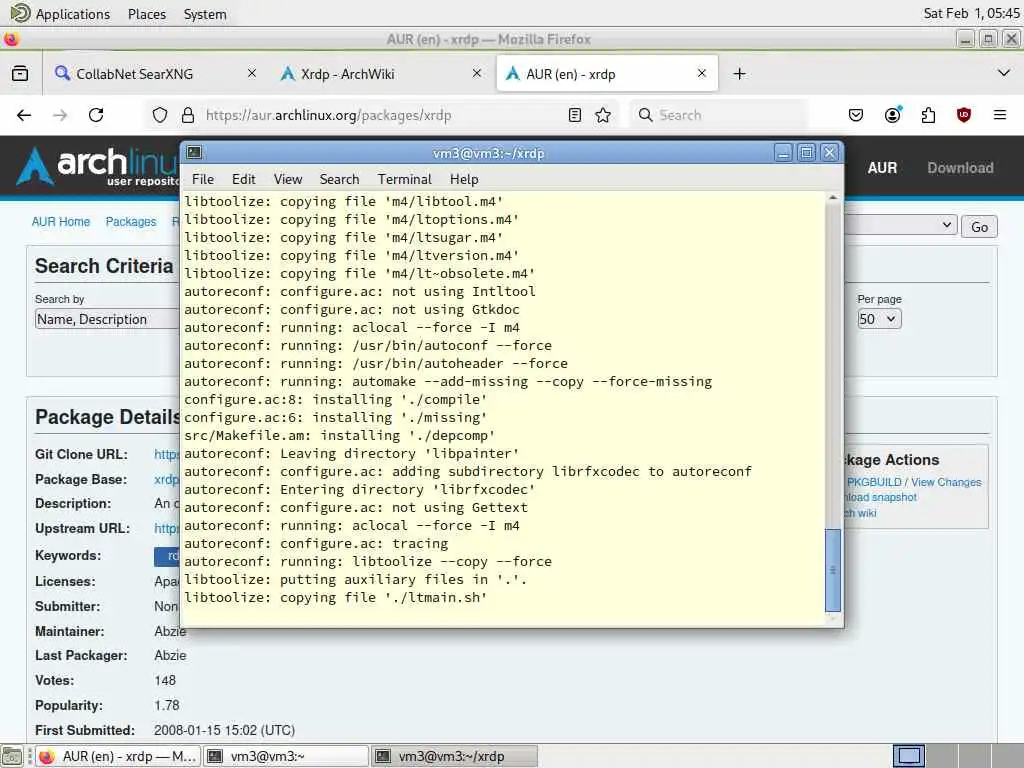
Task: Click the Download snapshot link
Action: 880,497
